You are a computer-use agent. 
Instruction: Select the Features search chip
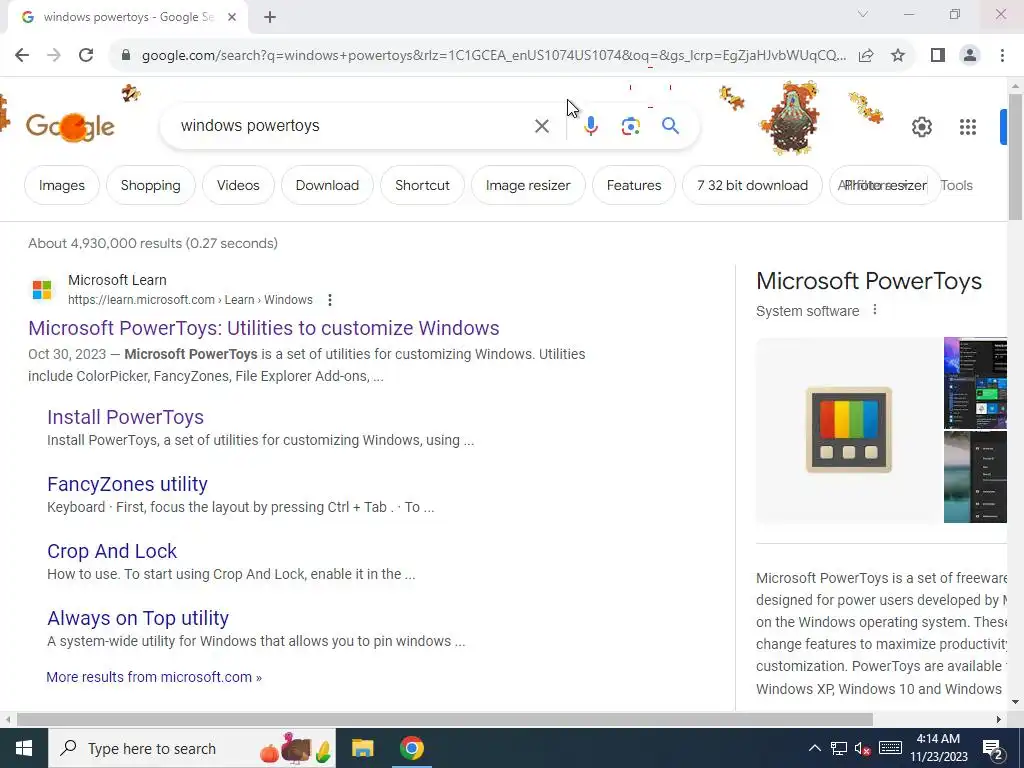633,185
